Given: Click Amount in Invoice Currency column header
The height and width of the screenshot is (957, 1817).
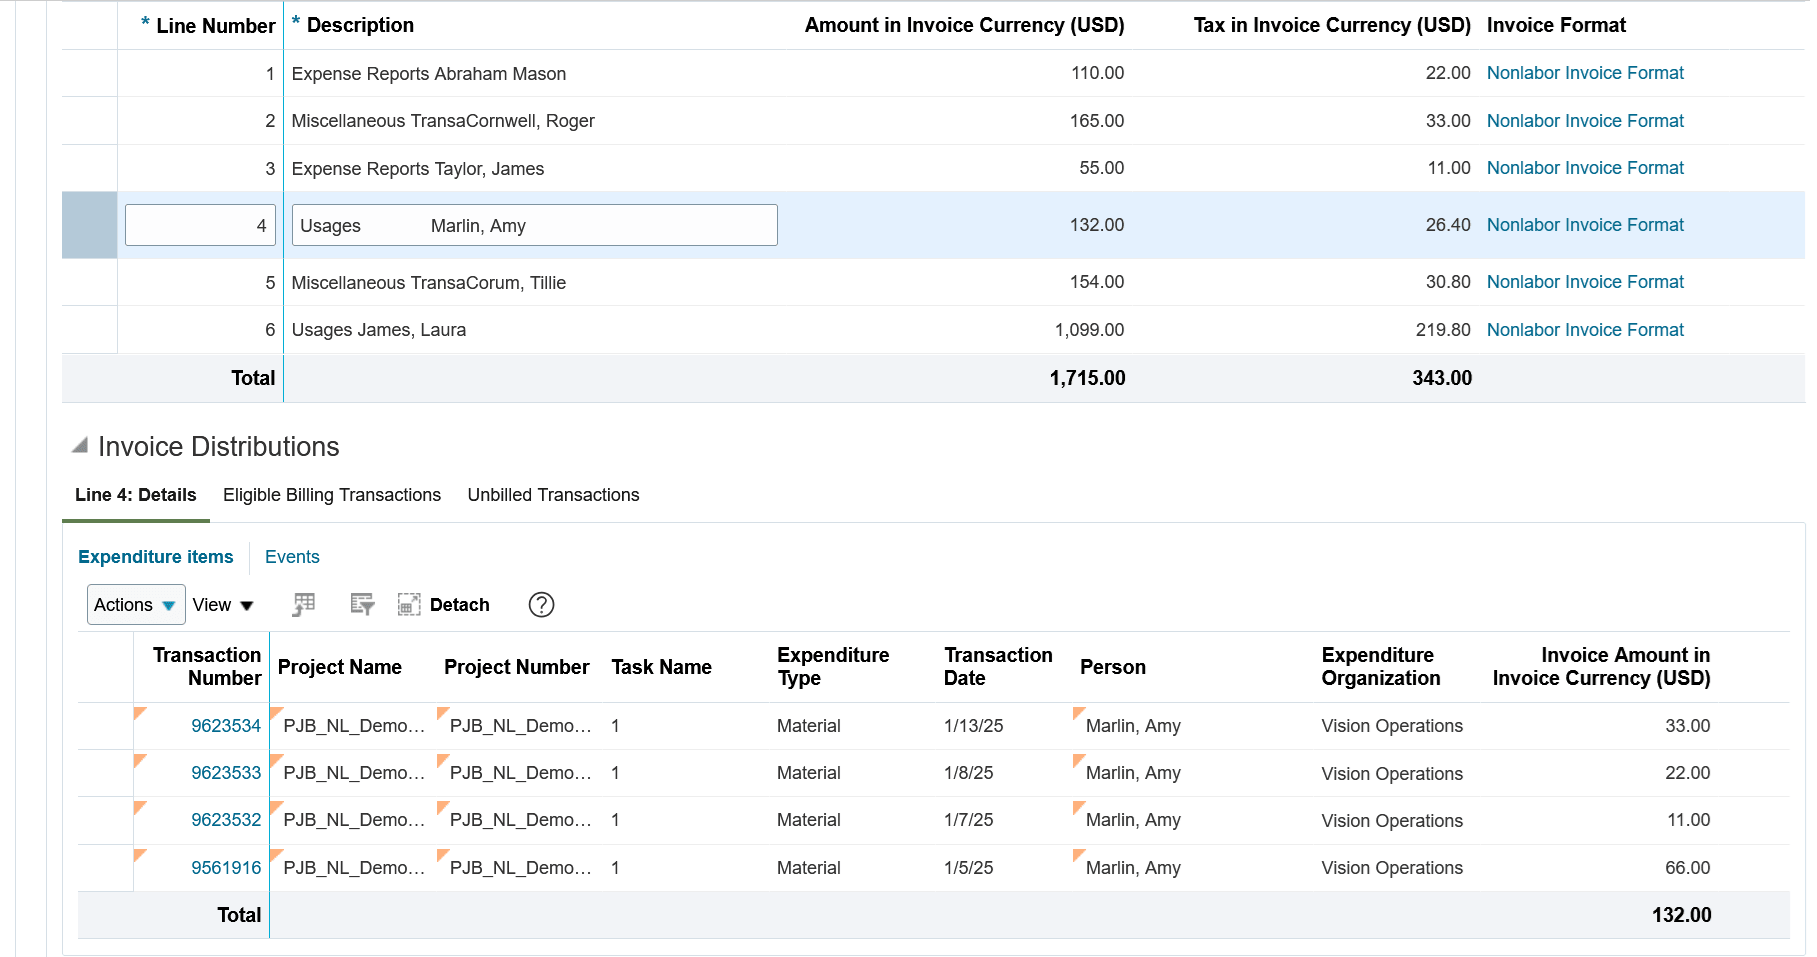Looking at the screenshot, I should pos(965,25).
